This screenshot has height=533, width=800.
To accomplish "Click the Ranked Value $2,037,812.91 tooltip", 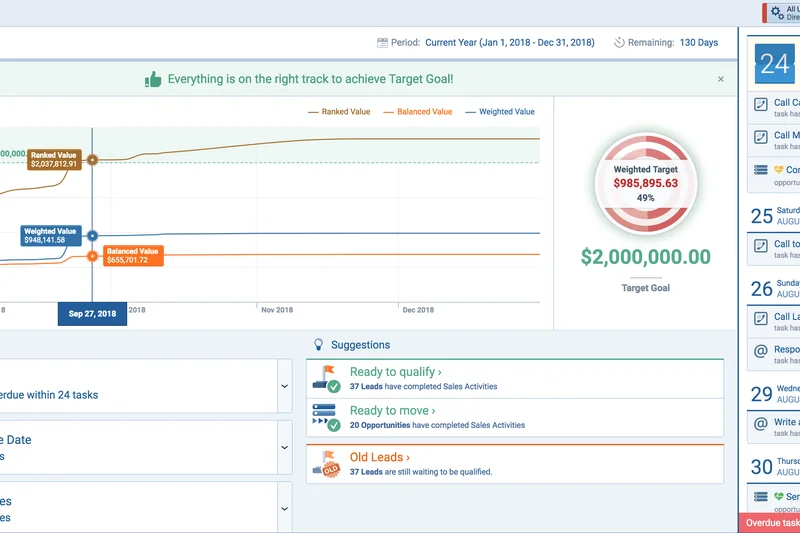I will coord(54,160).
